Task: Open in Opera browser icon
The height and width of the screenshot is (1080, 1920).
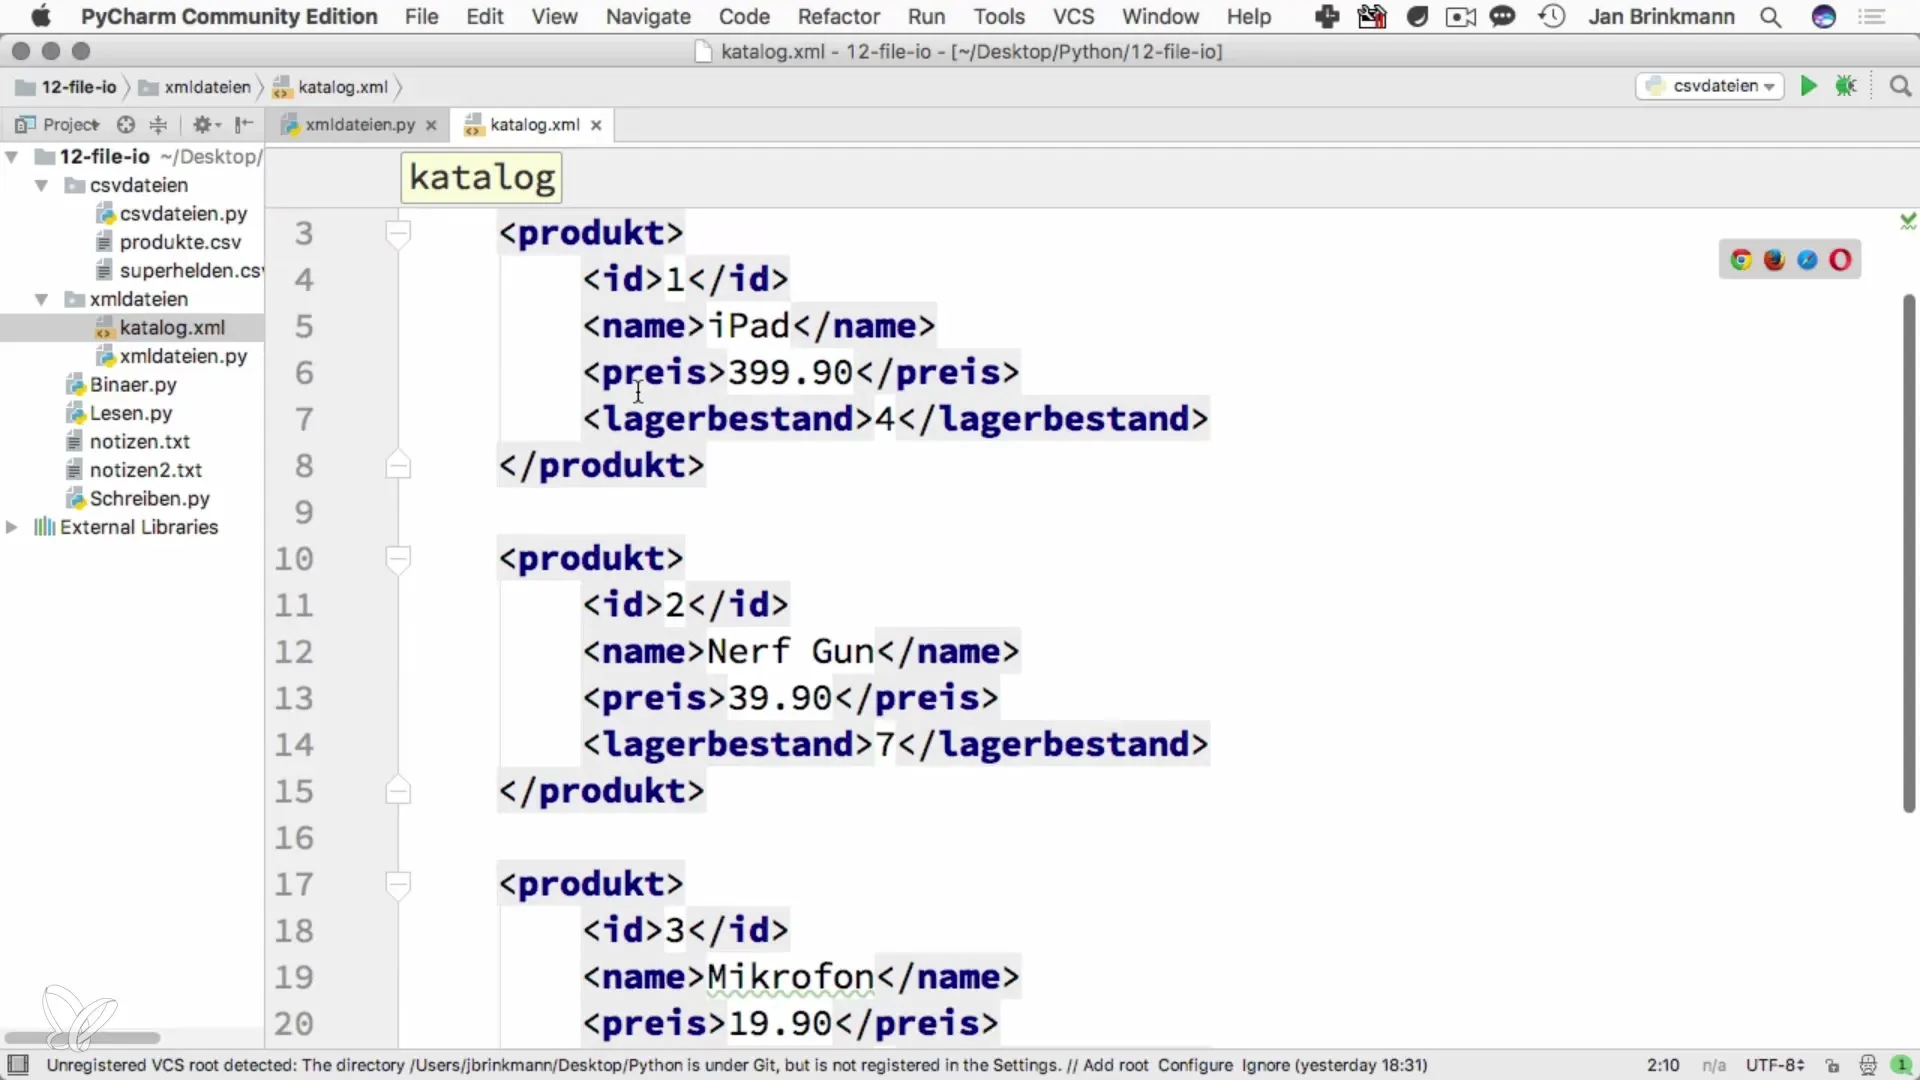Action: 1840,260
